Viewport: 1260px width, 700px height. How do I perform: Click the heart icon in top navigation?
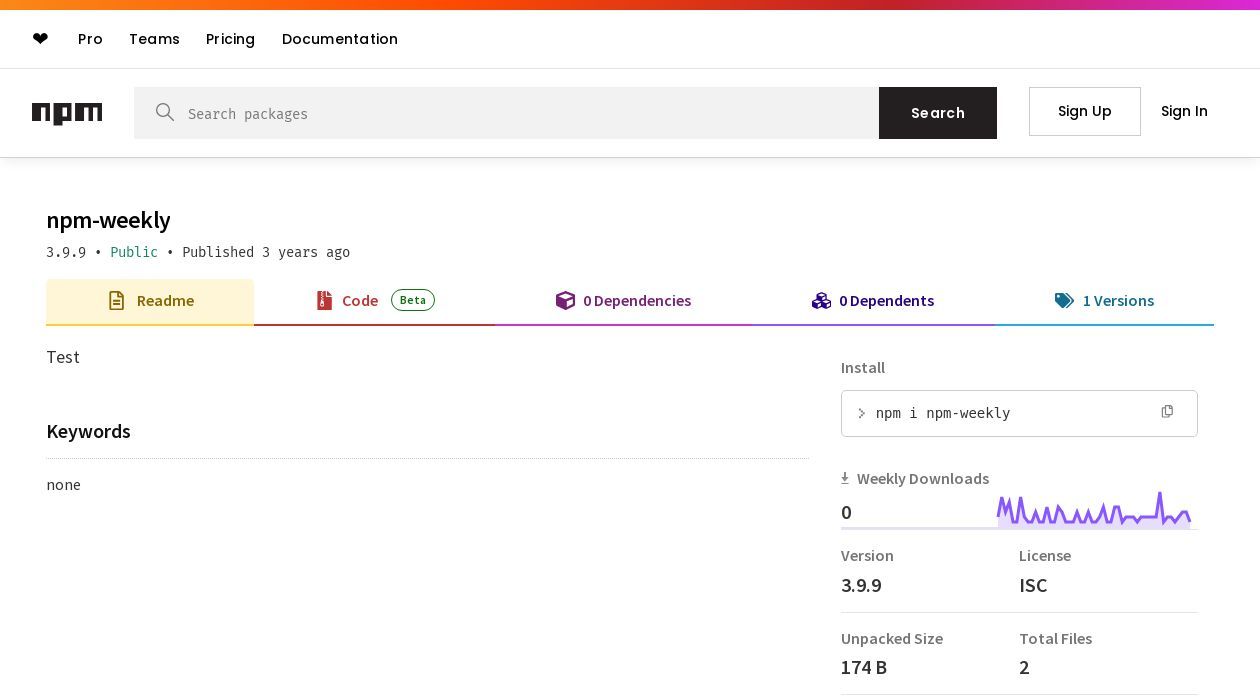(40, 39)
